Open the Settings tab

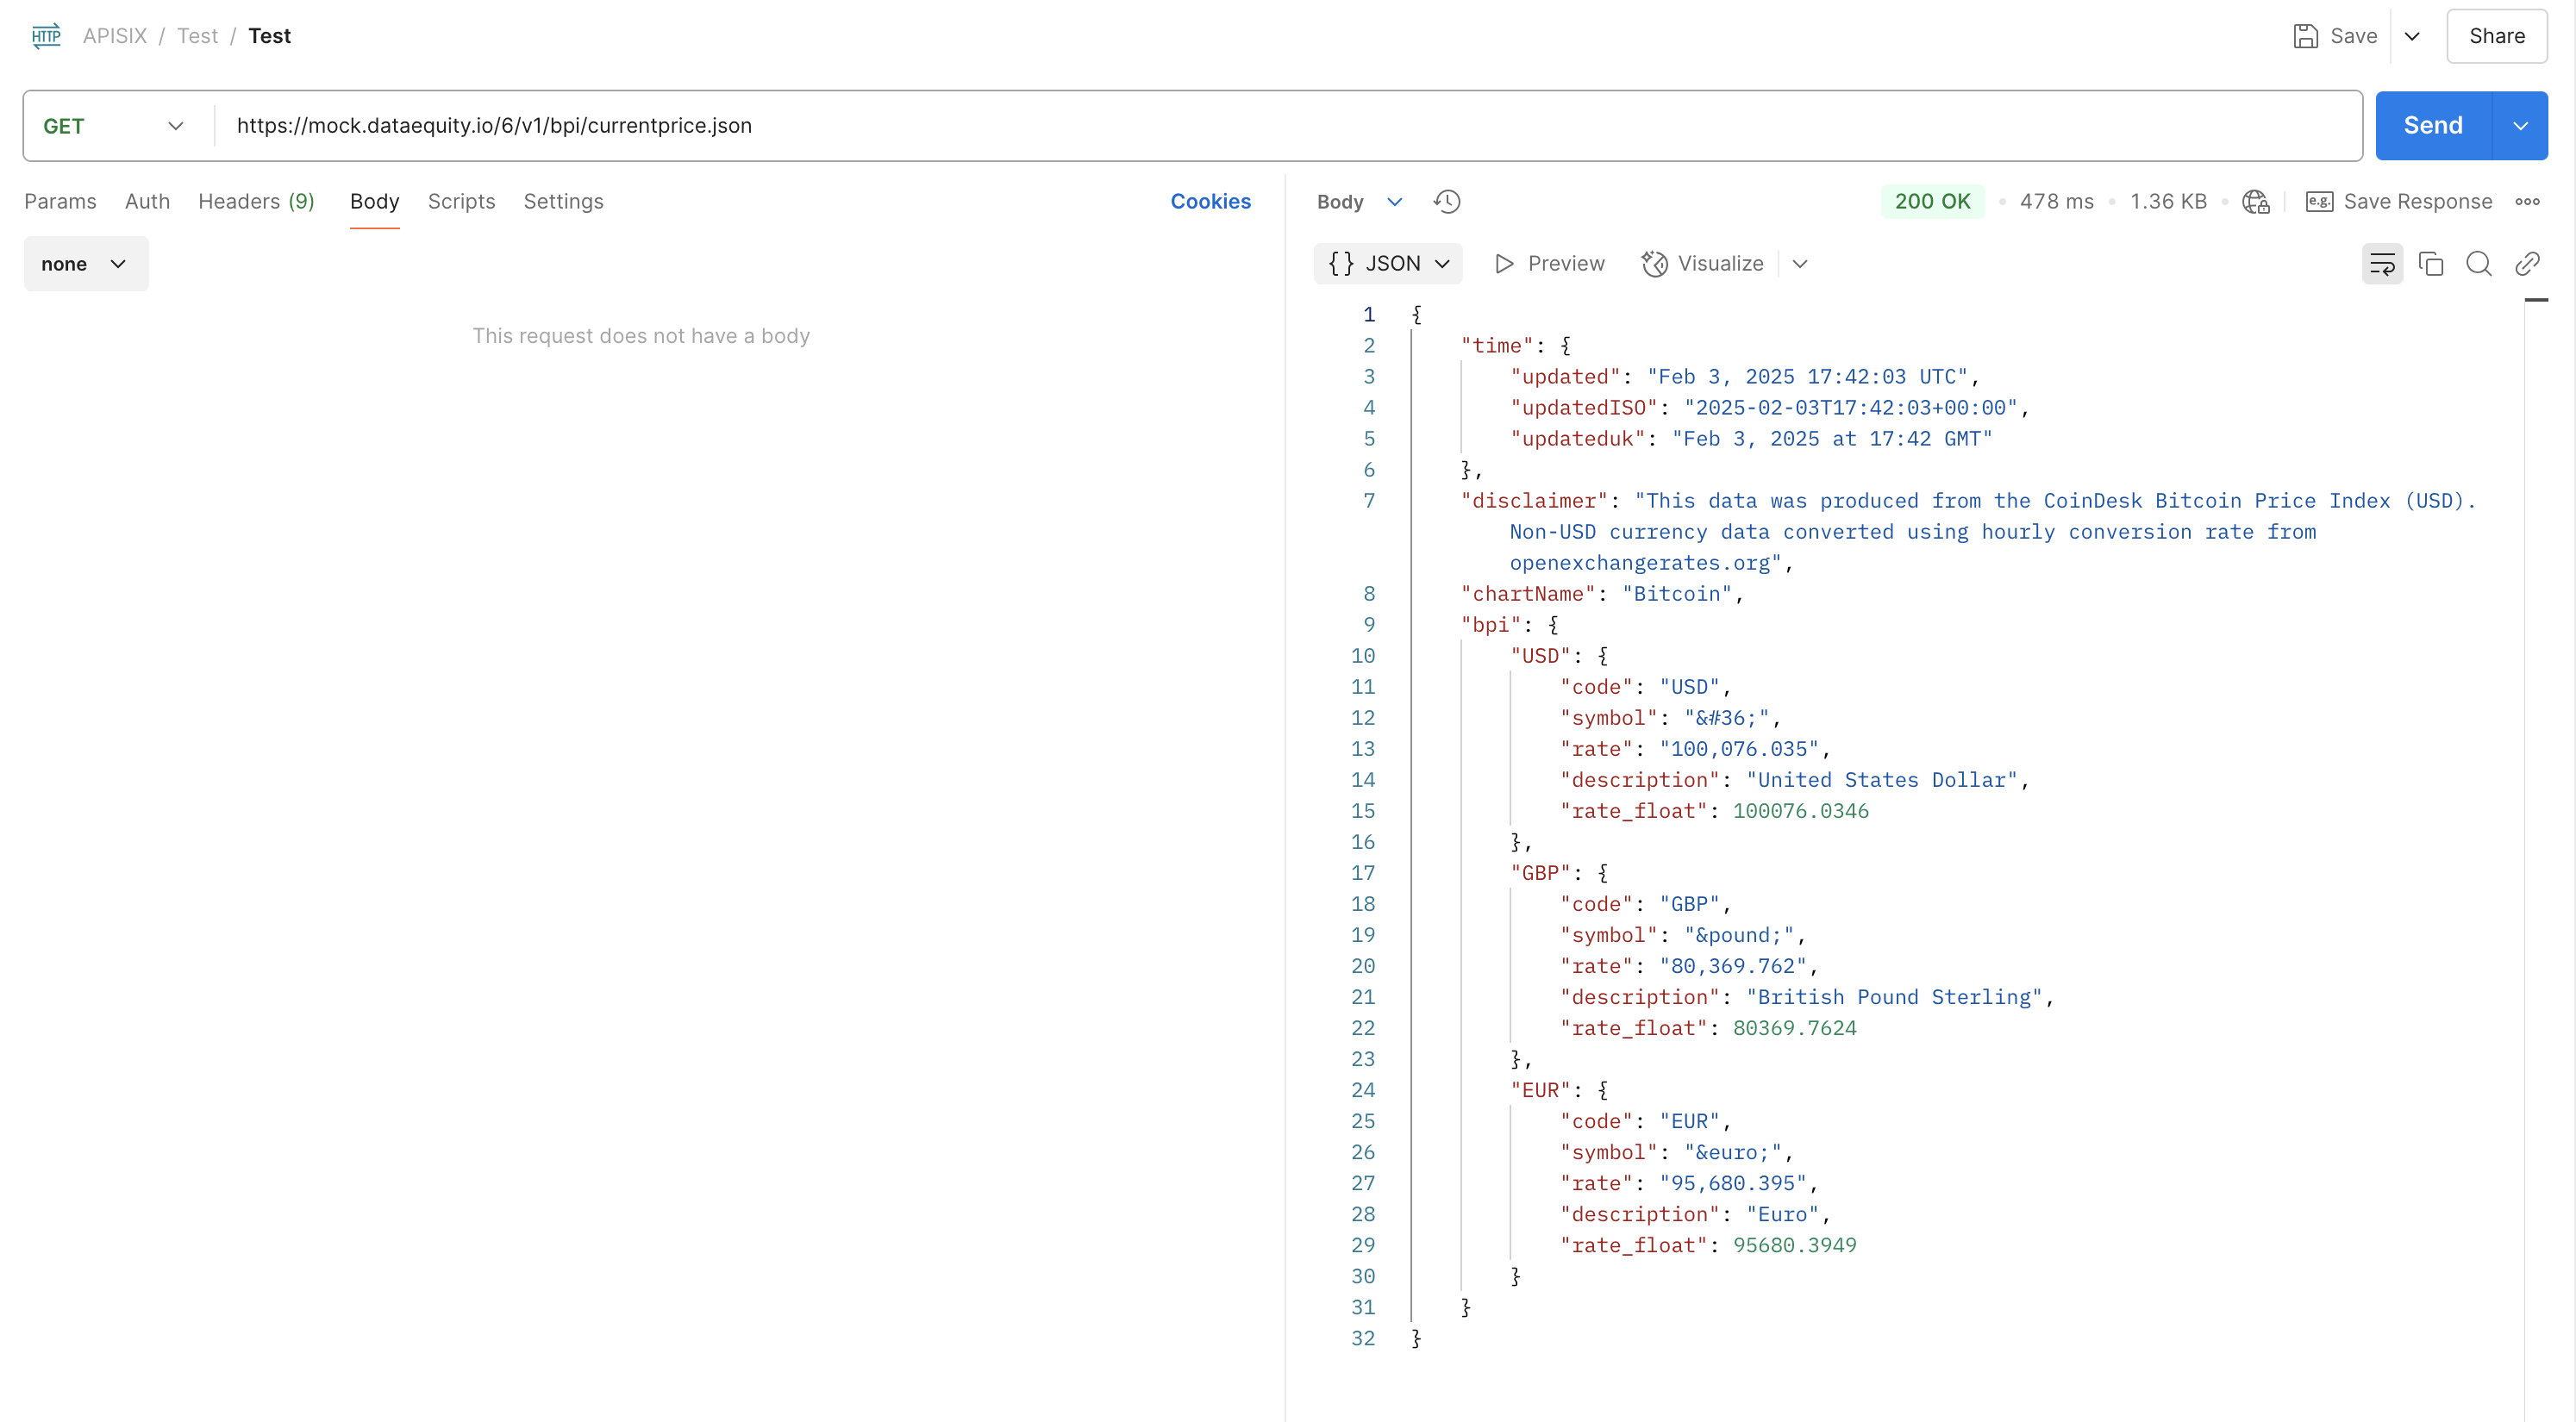click(563, 202)
